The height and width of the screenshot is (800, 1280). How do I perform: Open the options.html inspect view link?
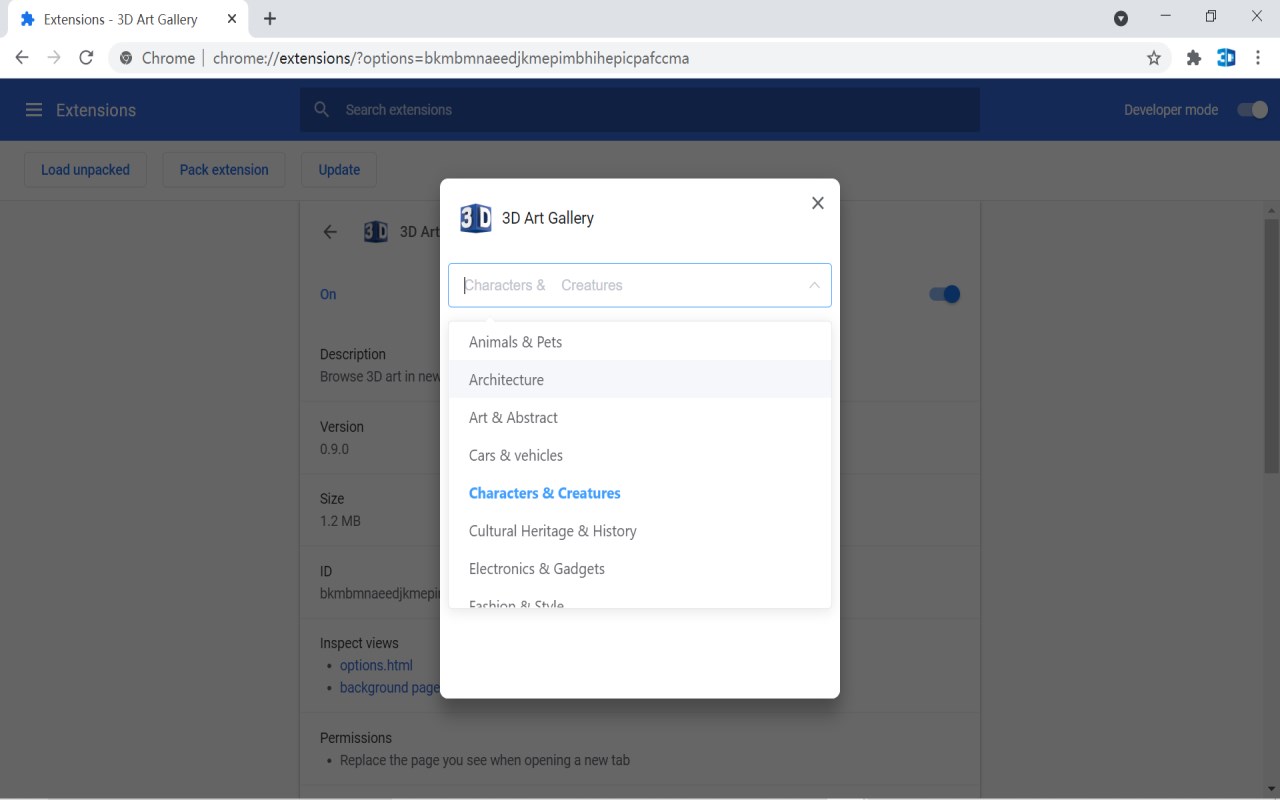pyautogui.click(x=376, y=666)
